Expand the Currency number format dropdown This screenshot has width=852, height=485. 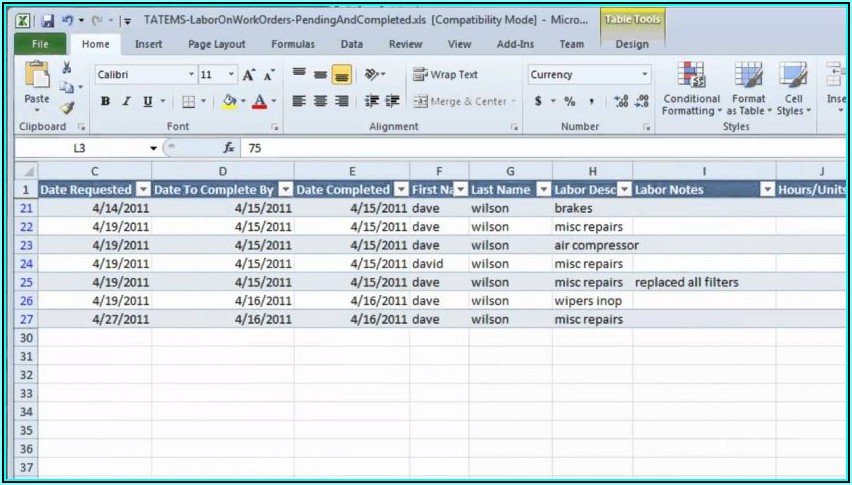coord(644,75)
